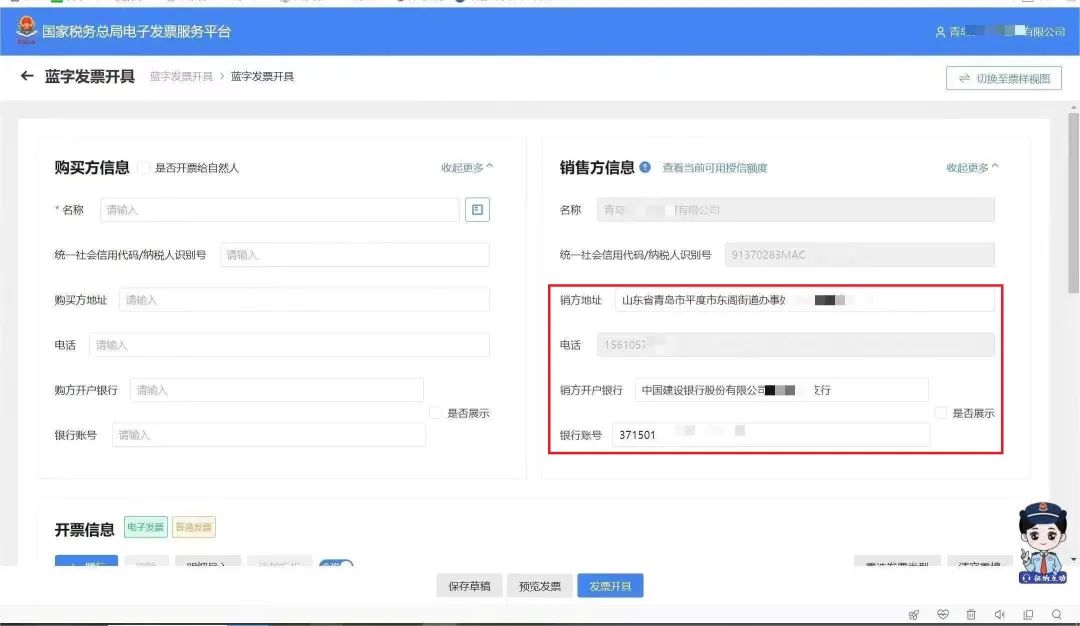
Task: Click the page vertical scrollbar thumb
Action: point(1073,203)
